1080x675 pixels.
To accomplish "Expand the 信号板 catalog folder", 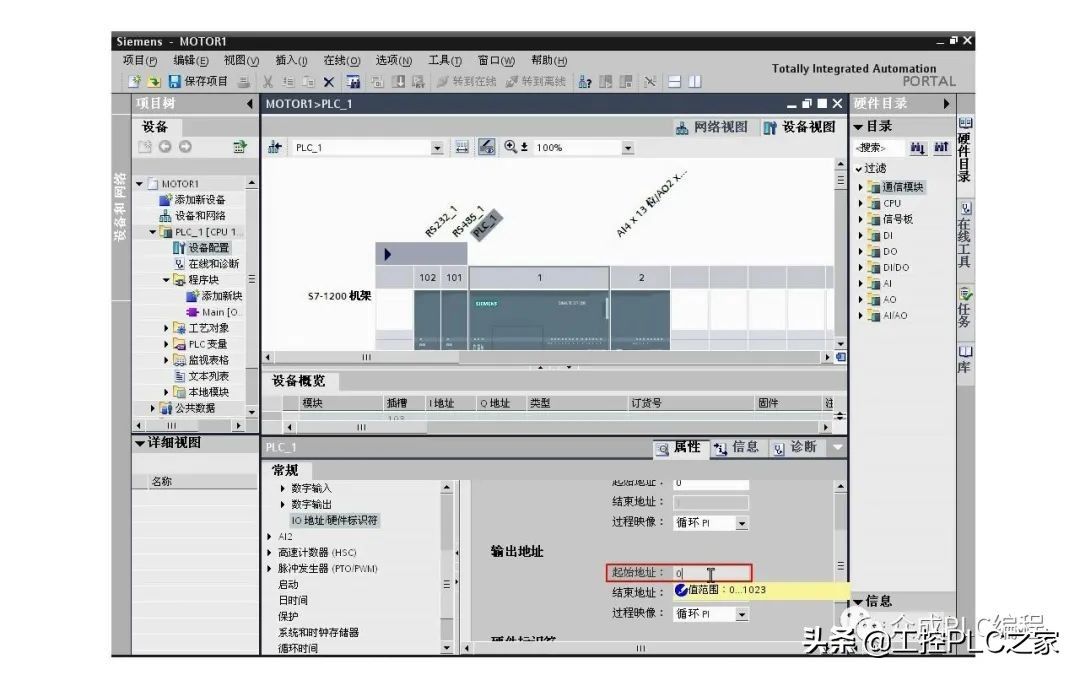I will point(860,219).
